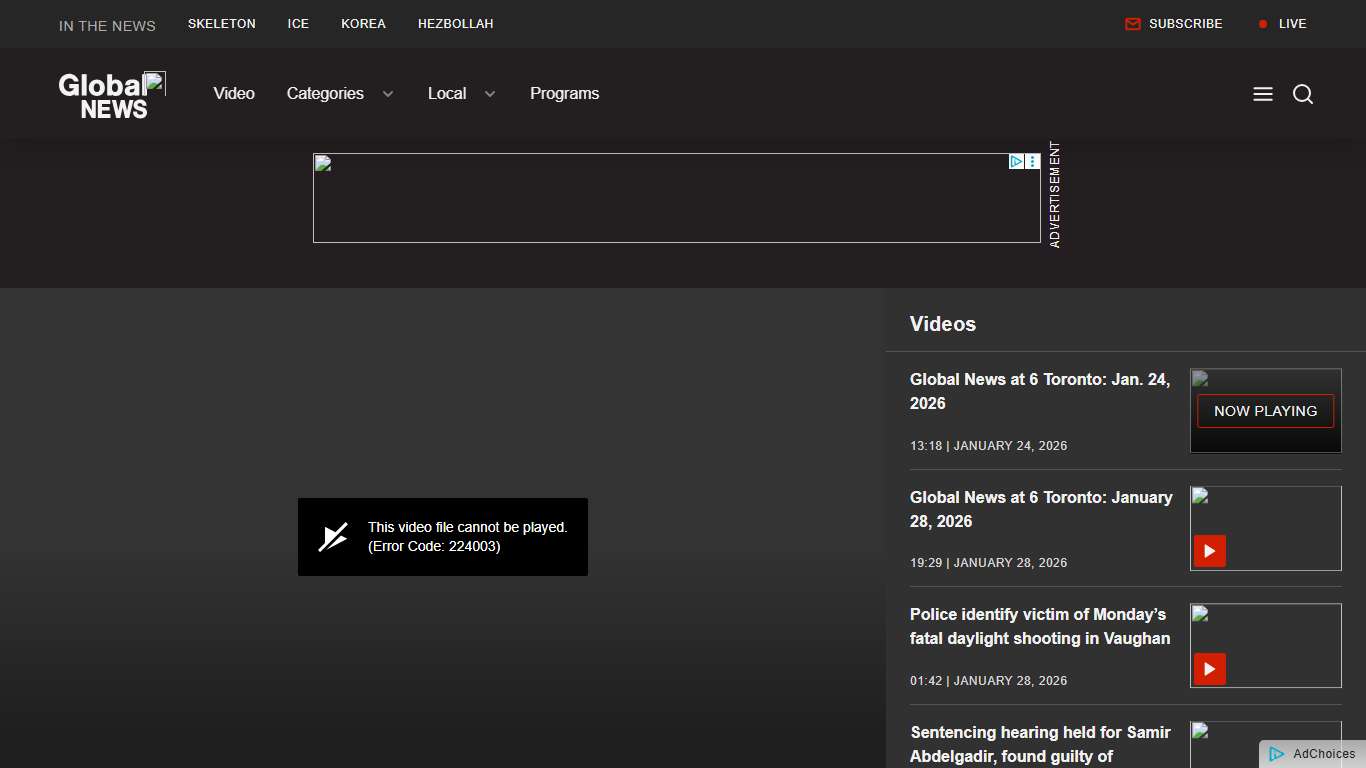The width and height of the screenshot is (1366, 768).
Task: Click the Subscribe envelope icon
Action: (1133, 24)
